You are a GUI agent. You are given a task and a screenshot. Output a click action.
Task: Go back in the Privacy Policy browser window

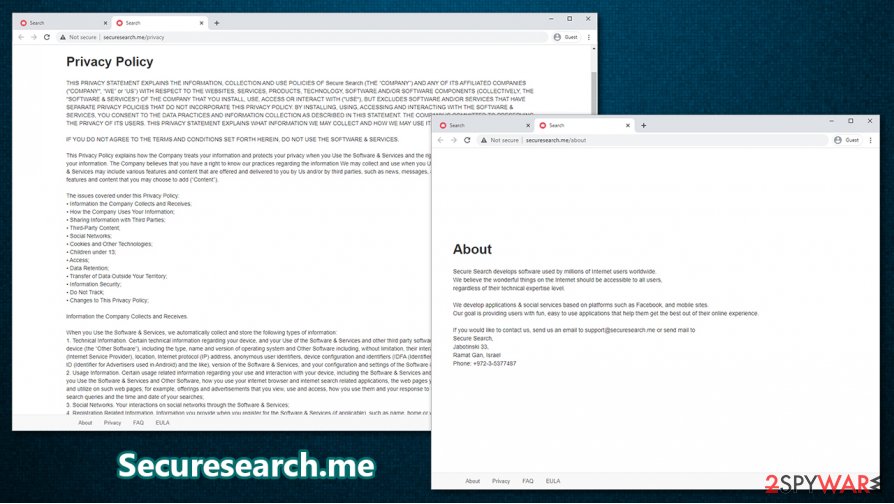[21, 37]
